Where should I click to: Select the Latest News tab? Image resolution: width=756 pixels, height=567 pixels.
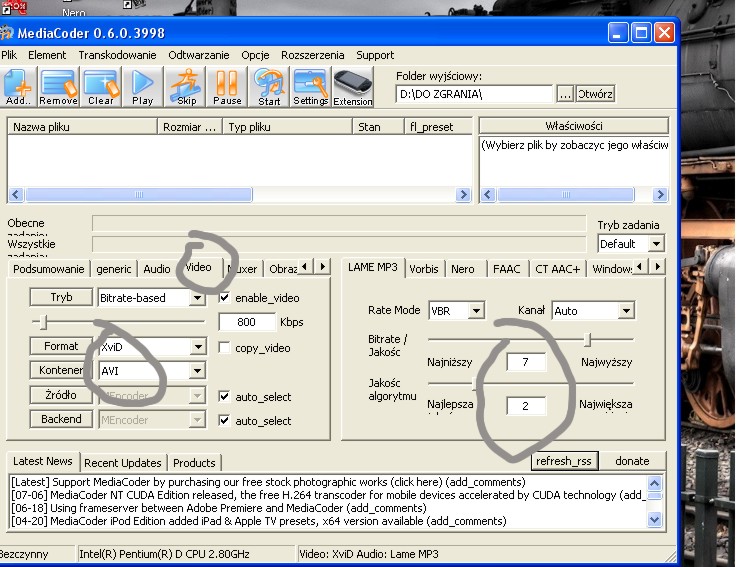(x=42, y=461)
